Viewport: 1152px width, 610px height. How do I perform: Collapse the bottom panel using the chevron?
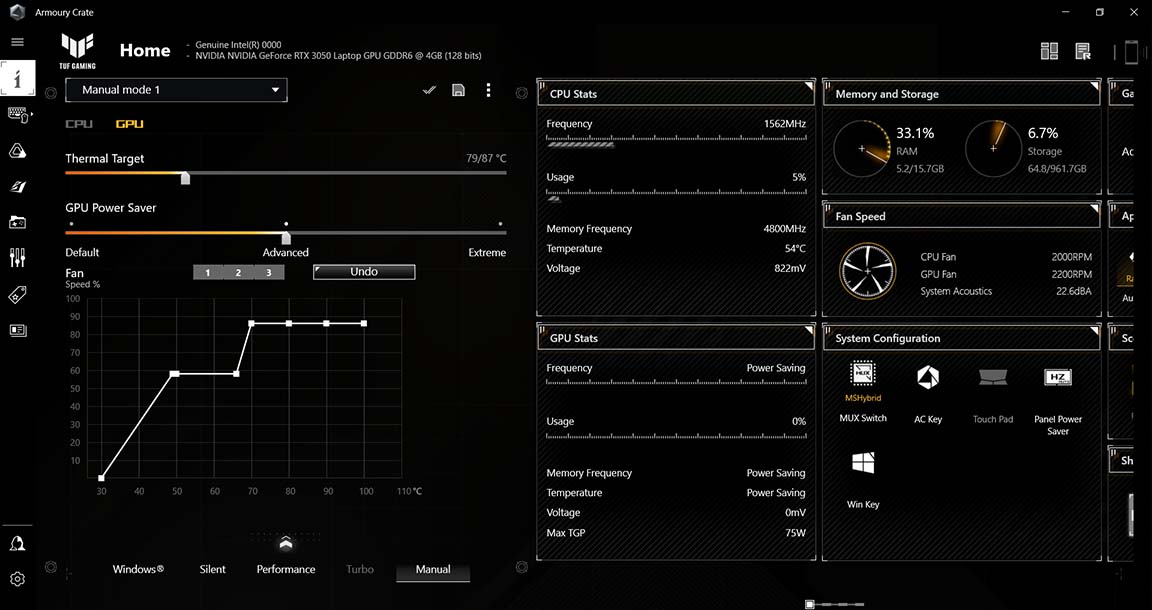click(x=285, y=545)
